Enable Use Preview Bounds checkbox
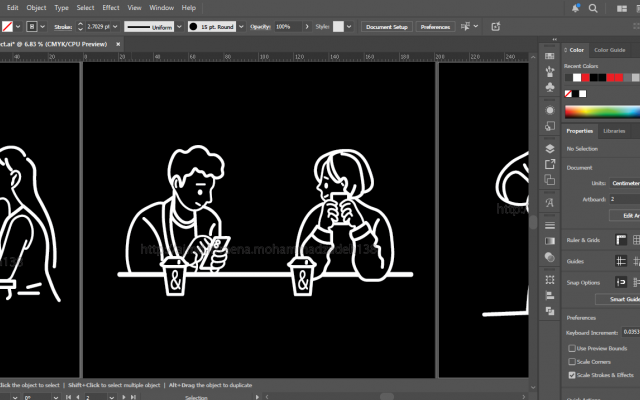The image size is (640, 400). pyautogui.click(x=572, y=348)
